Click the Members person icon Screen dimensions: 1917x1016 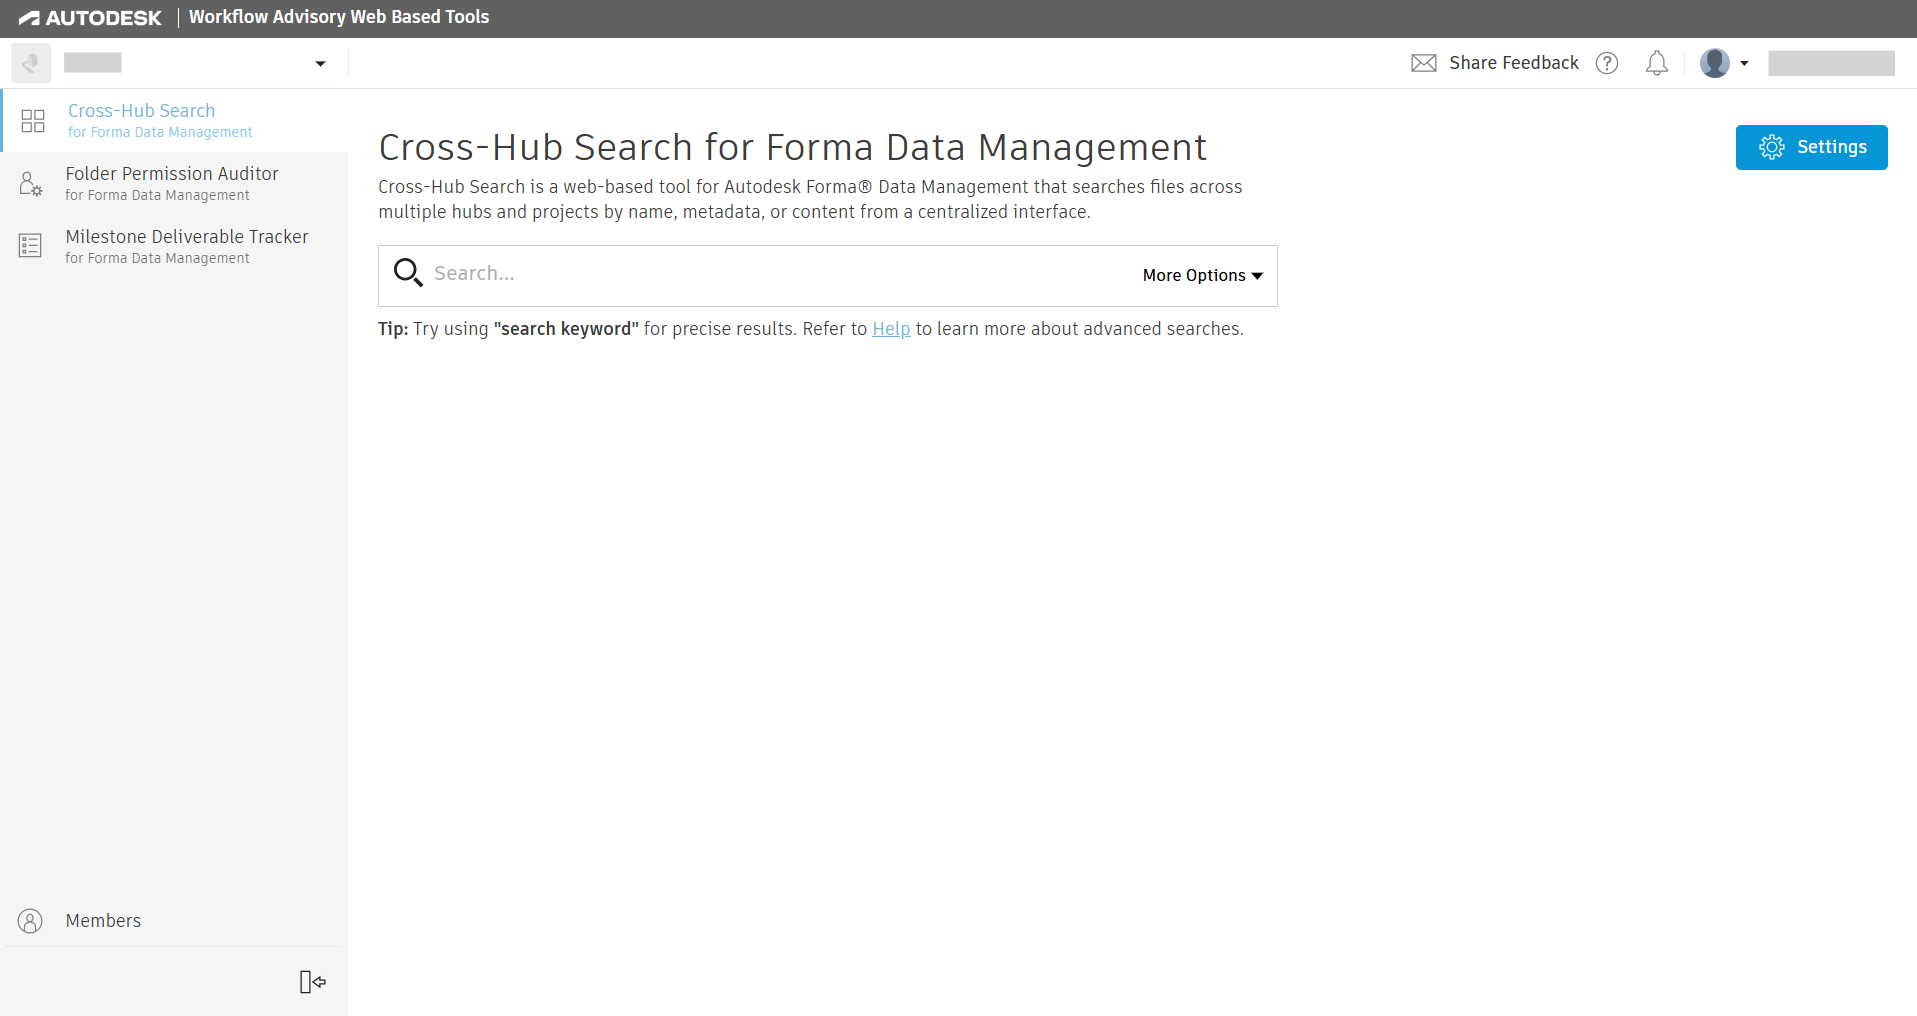pos(31,921)
